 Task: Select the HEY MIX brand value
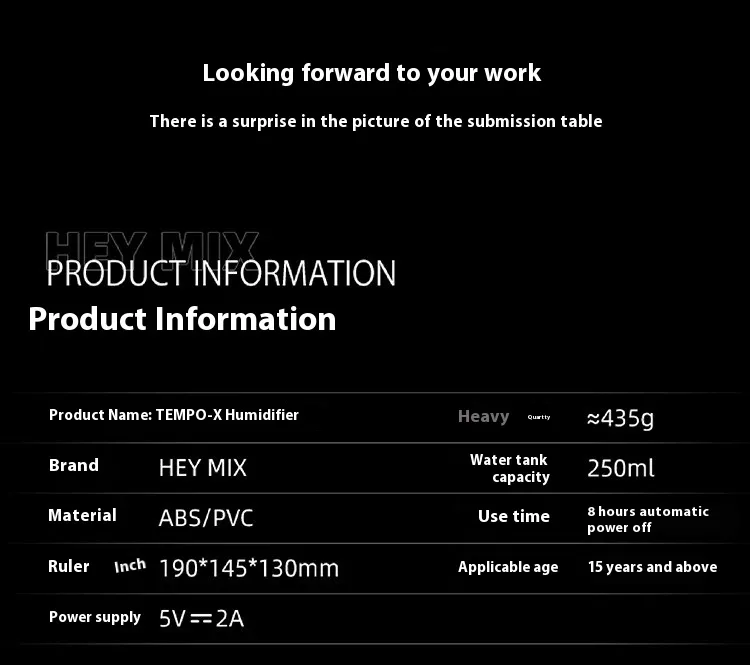click(x=202, y=467)
